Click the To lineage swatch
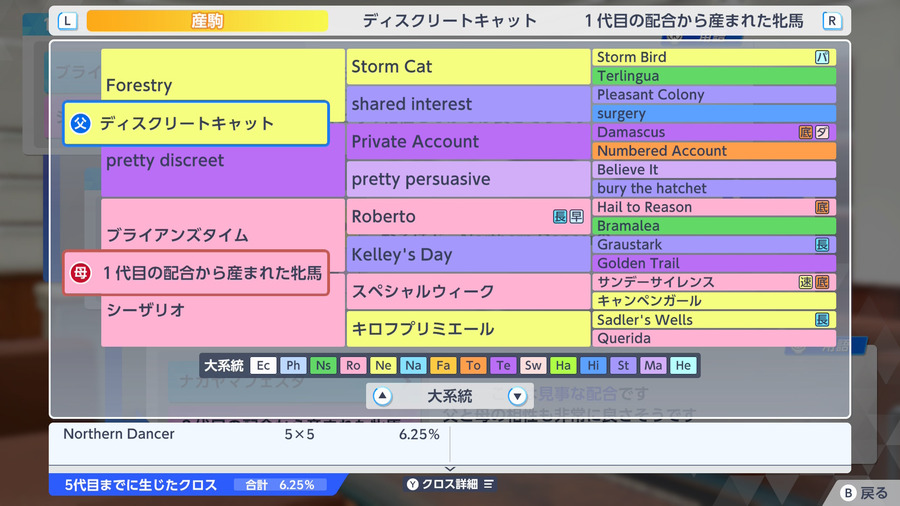900x506 pixels. tap(473, 365)
